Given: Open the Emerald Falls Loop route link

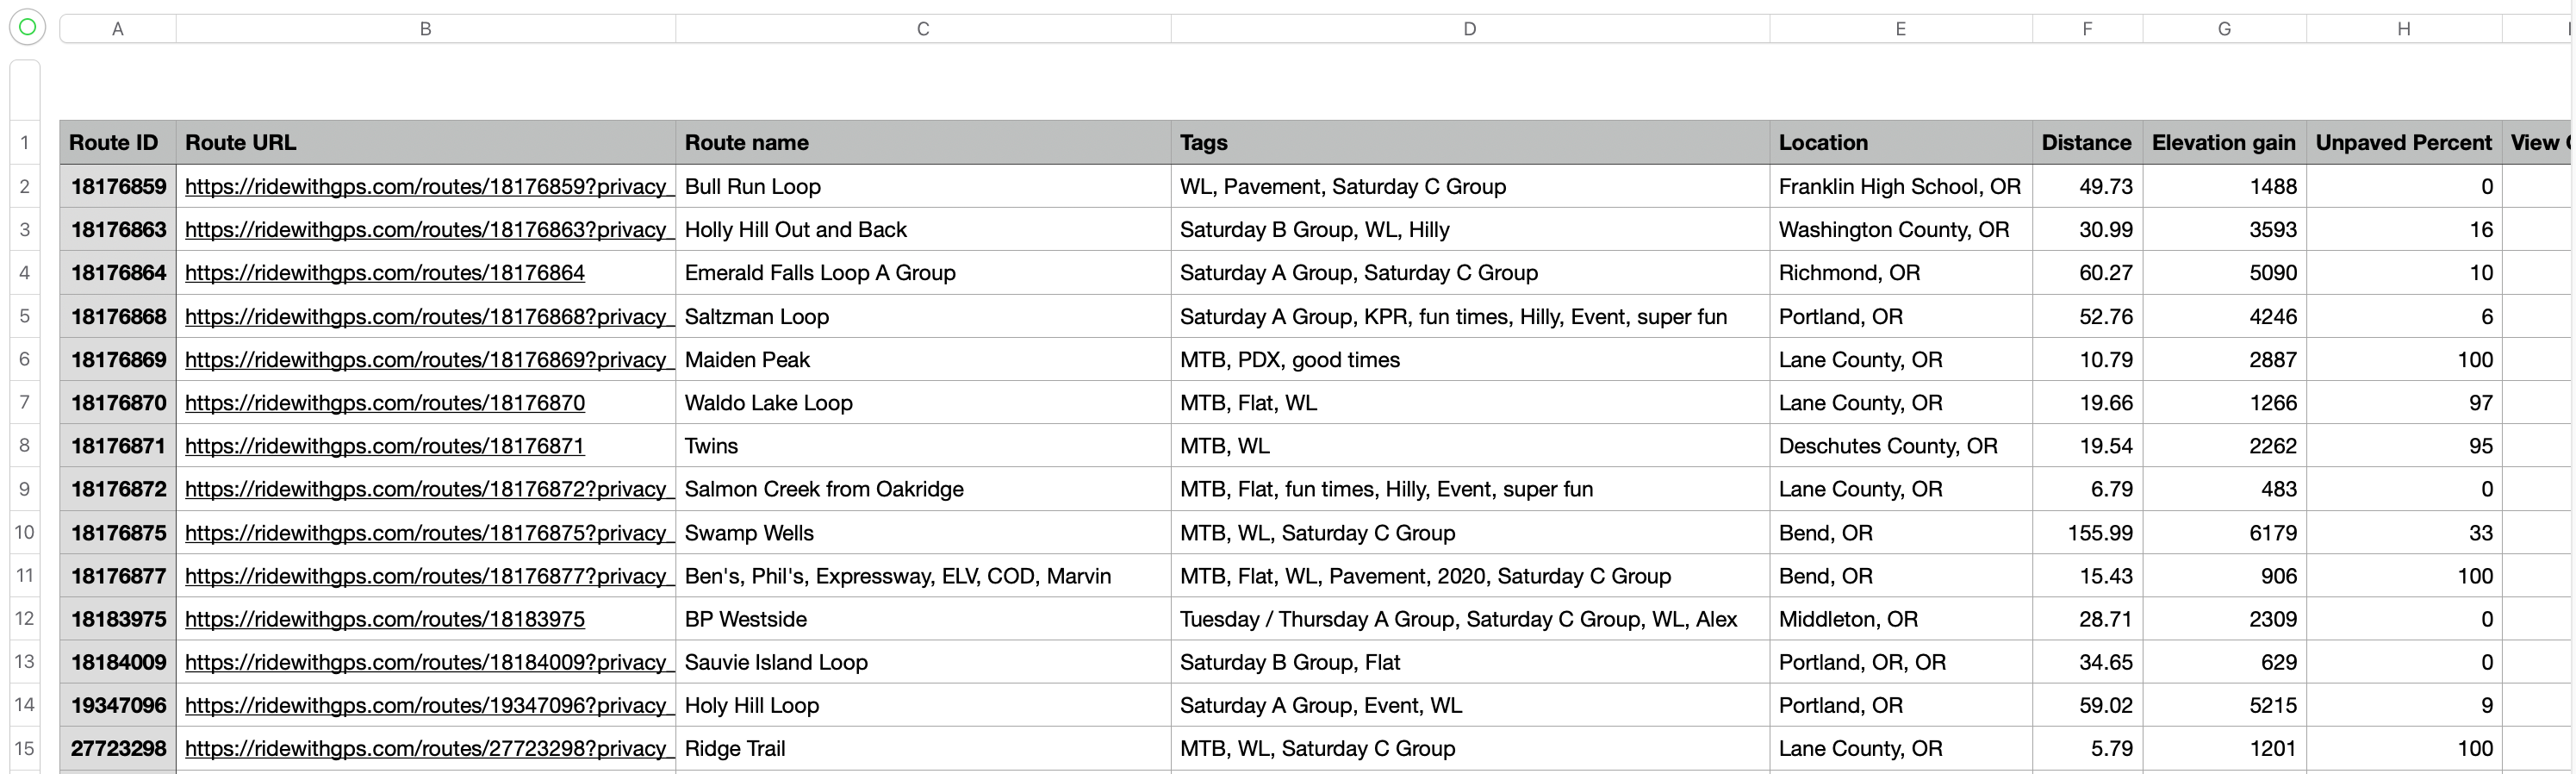Looking at the screenshot, I should pos(385,272).
